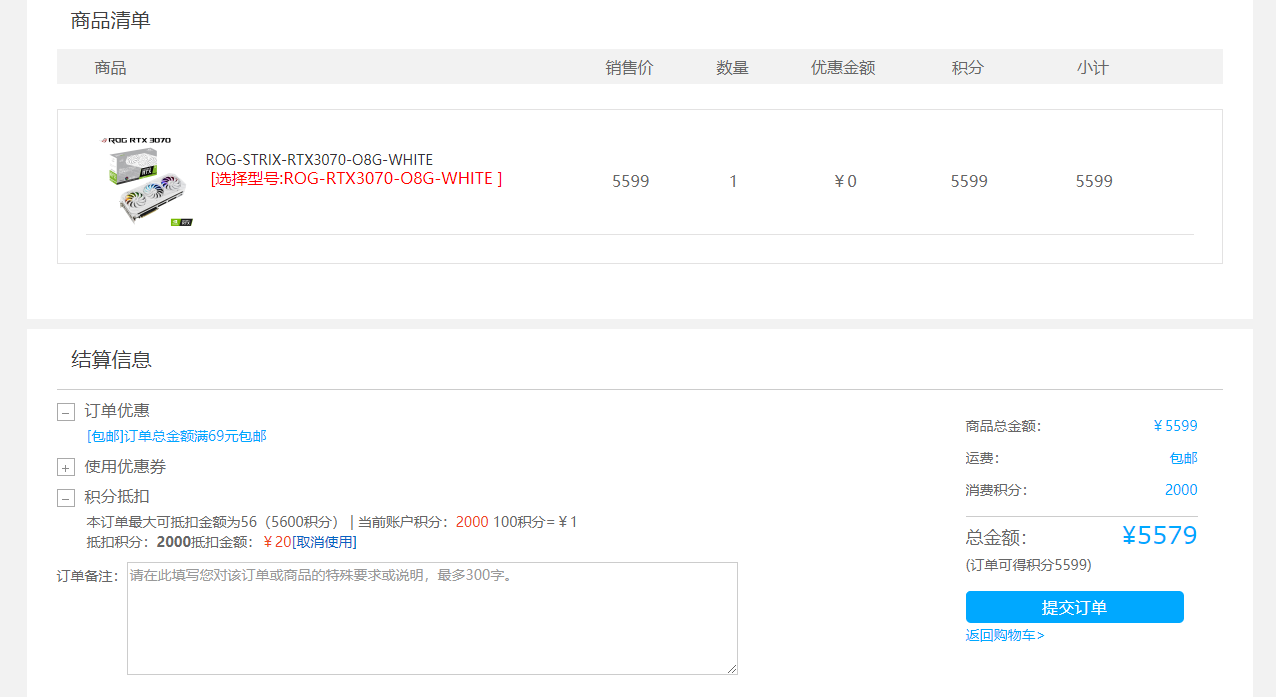Select the quantity value 1
The image size is (1276, 697).
click(x=733, y=181)
